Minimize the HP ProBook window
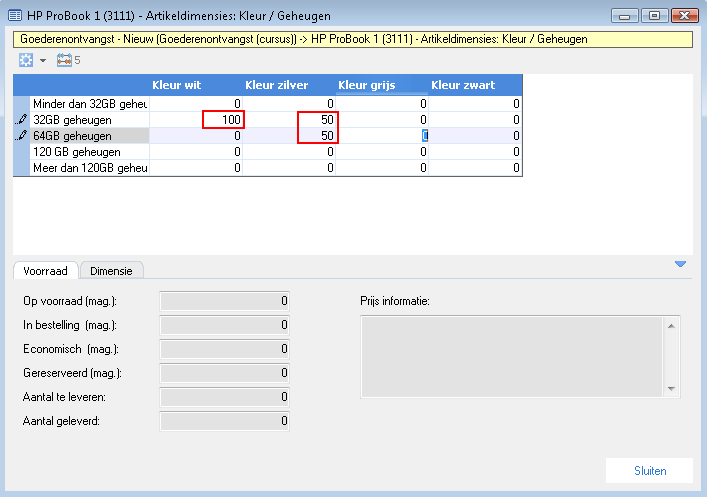Screen dimensions: 707x497 pos(624,16)
